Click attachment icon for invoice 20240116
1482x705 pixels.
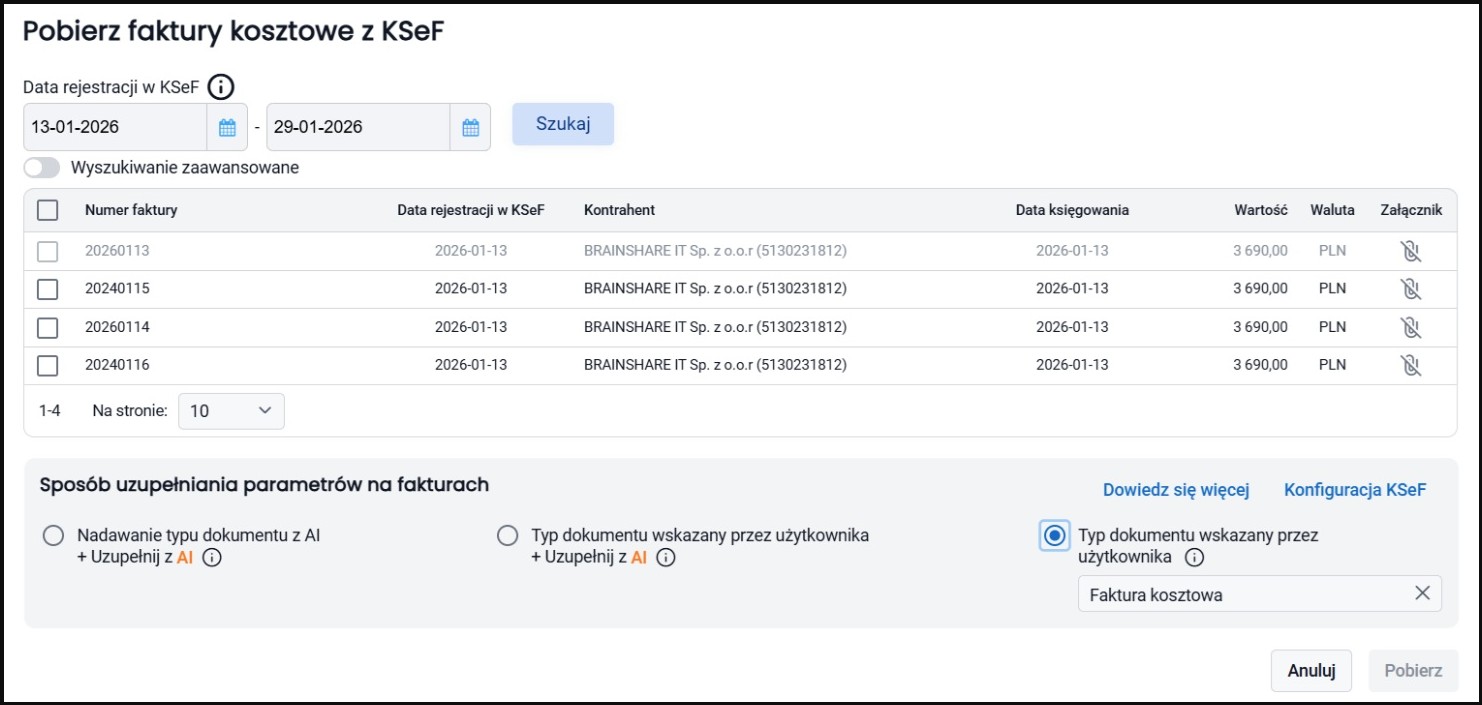tap(1410, 365)
